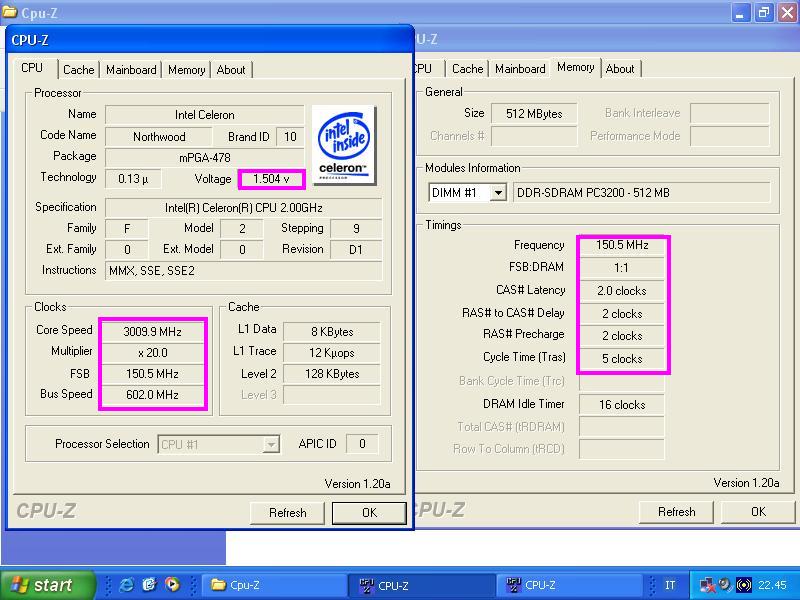Image resolution: width=800 pixels, height=600 pixels.
Task: Launch Outlook Express quick launch icon
Action: click(x=149, y=585)
